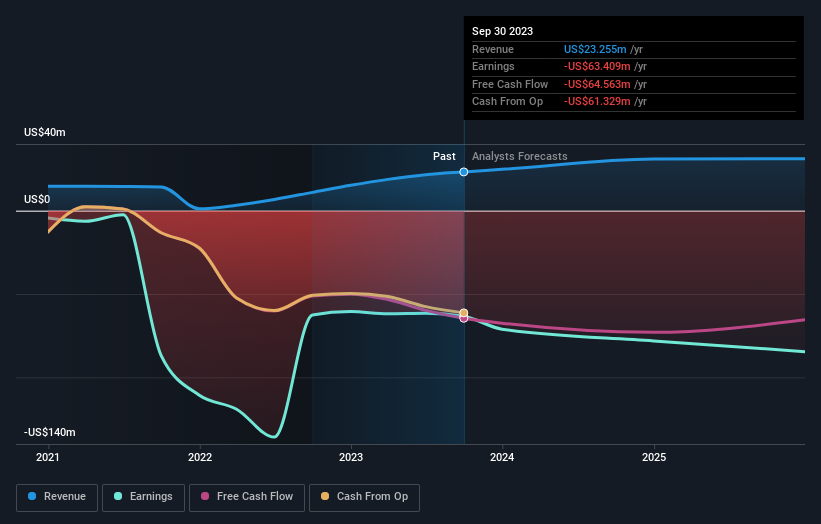Toggle the Earnings legend button
The height and width of the screenshot is (524, 821).
coord(143,497)
